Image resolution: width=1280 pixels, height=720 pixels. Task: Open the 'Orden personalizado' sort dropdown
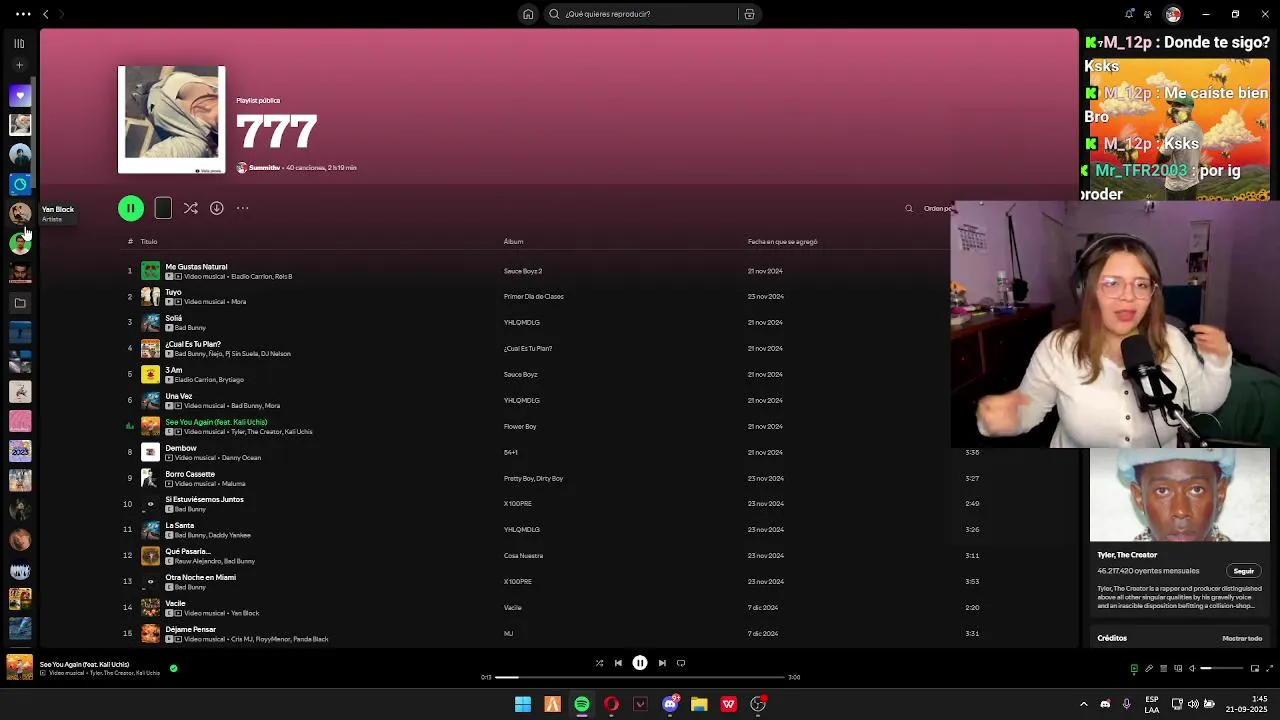click(x=937, y=209)
